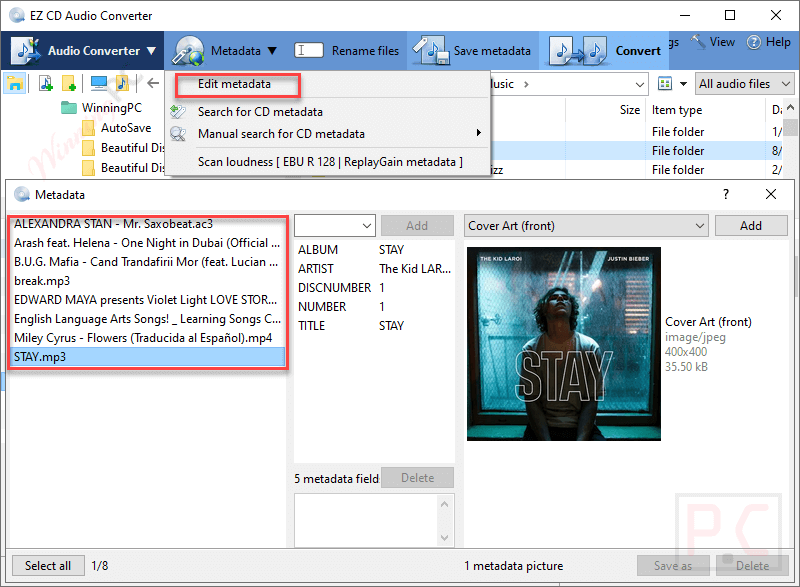Click the View tools icon
The image size is (800, 587).
pos(698,42)
